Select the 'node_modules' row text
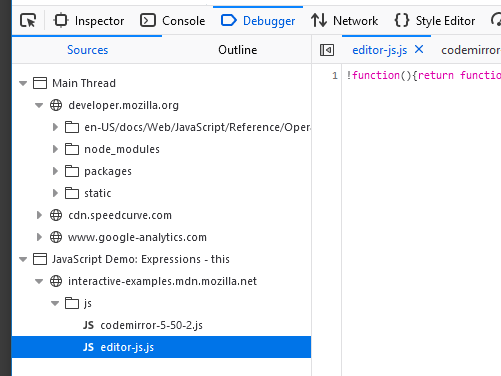 [x=122, y=149]
